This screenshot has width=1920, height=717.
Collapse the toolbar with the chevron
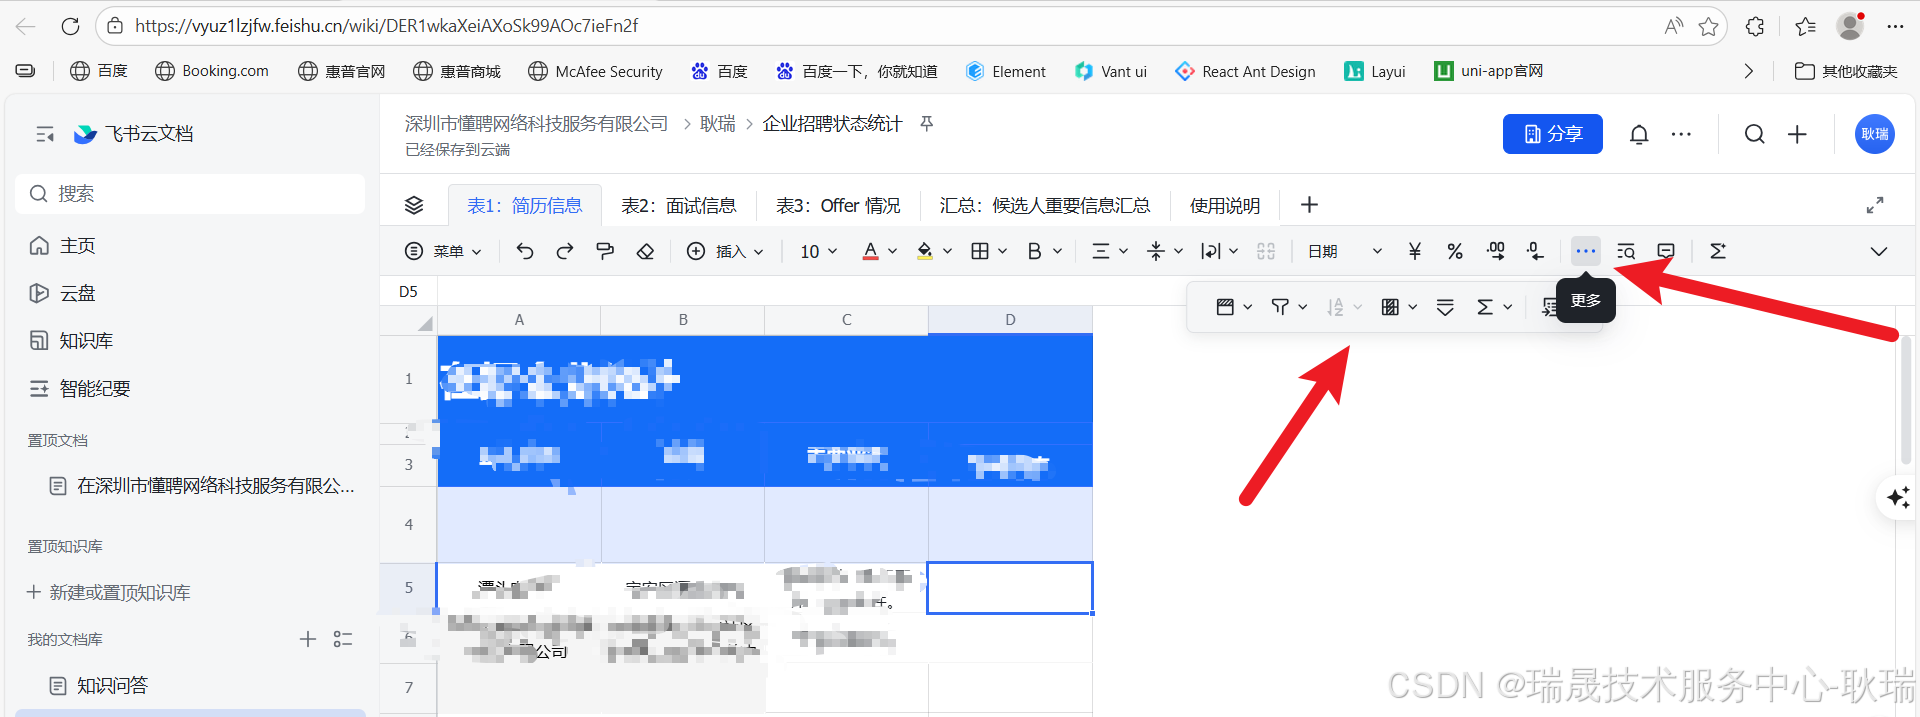pos(1879,251)
